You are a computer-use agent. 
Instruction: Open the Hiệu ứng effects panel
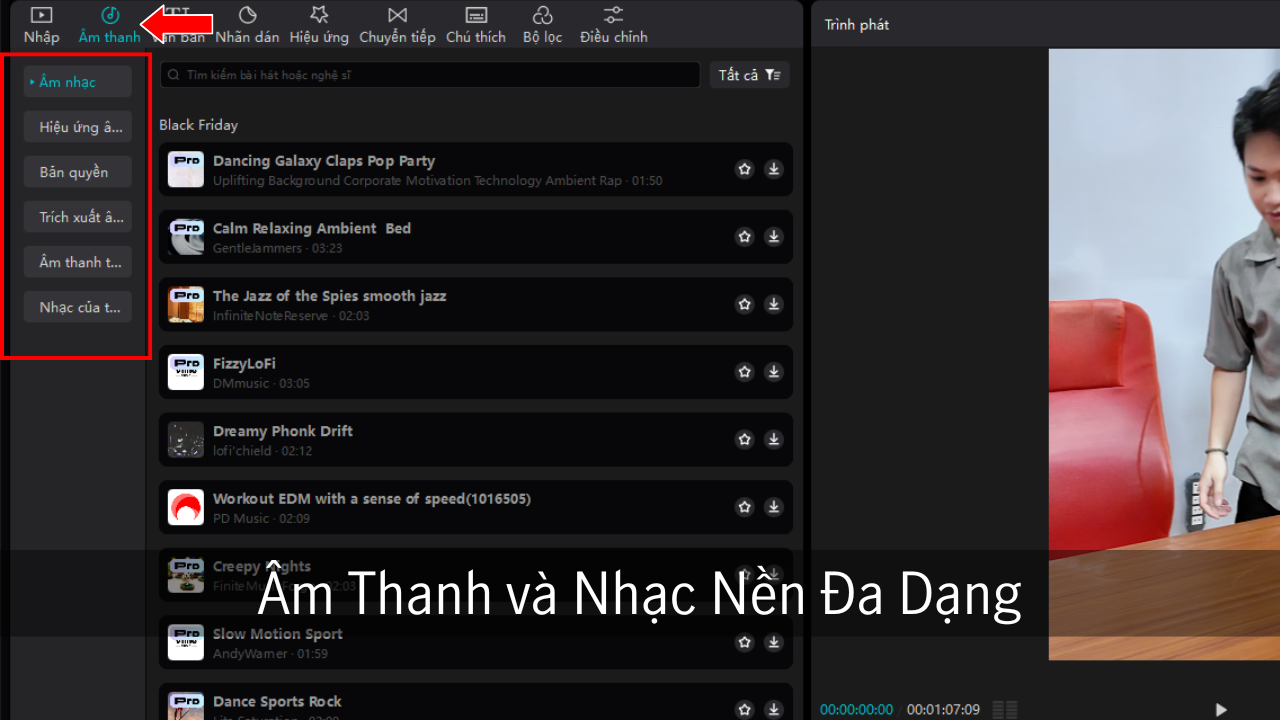(x=319, y=25)
